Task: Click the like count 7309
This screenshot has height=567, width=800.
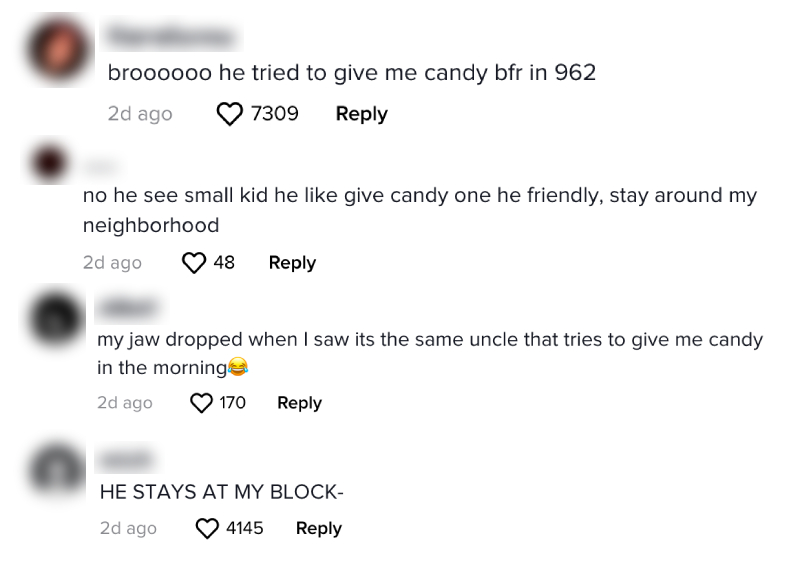Action: [274, 114]
